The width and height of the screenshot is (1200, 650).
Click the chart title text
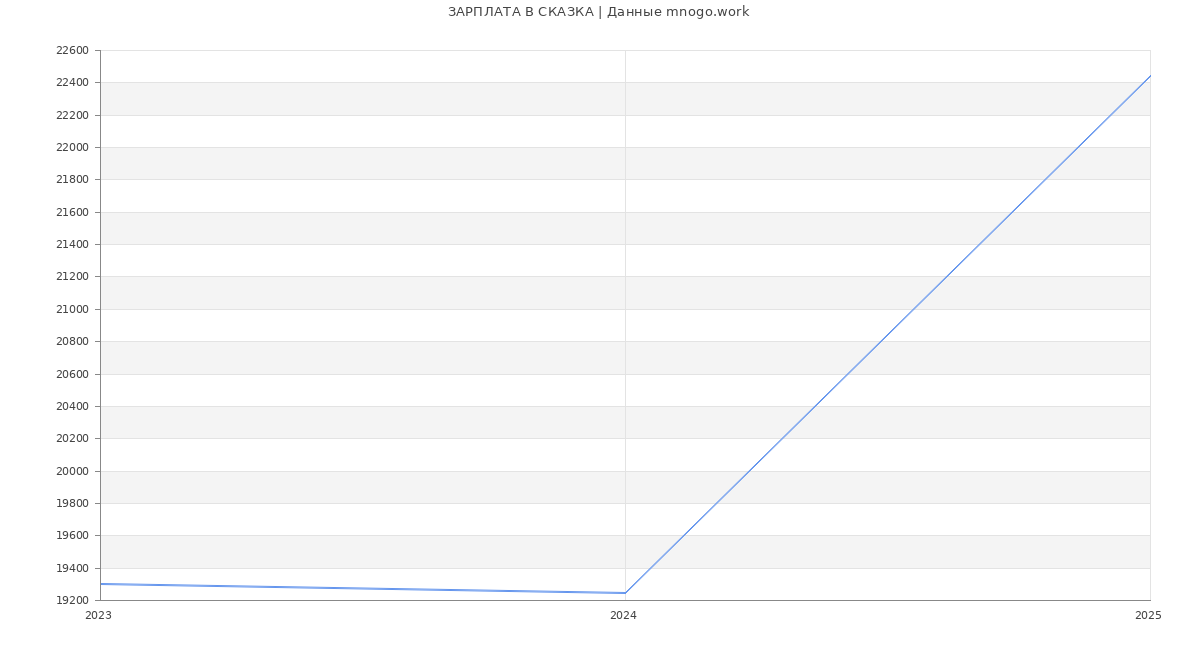pos(598,12)
